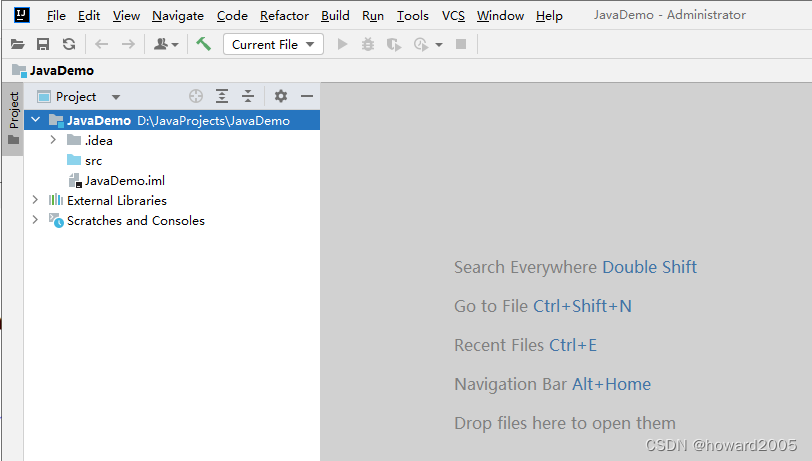The height and width of the screenshot is (461, 812).
Task: Expand External Libraries node
Action: pos(35,200)
